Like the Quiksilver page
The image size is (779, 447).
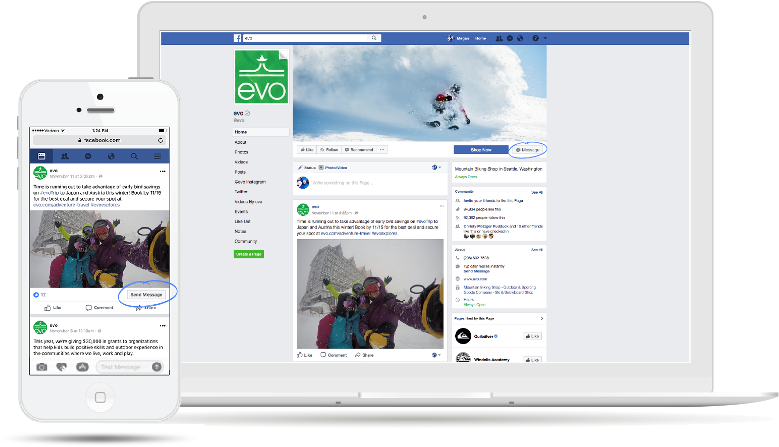(x=533, y=336)
